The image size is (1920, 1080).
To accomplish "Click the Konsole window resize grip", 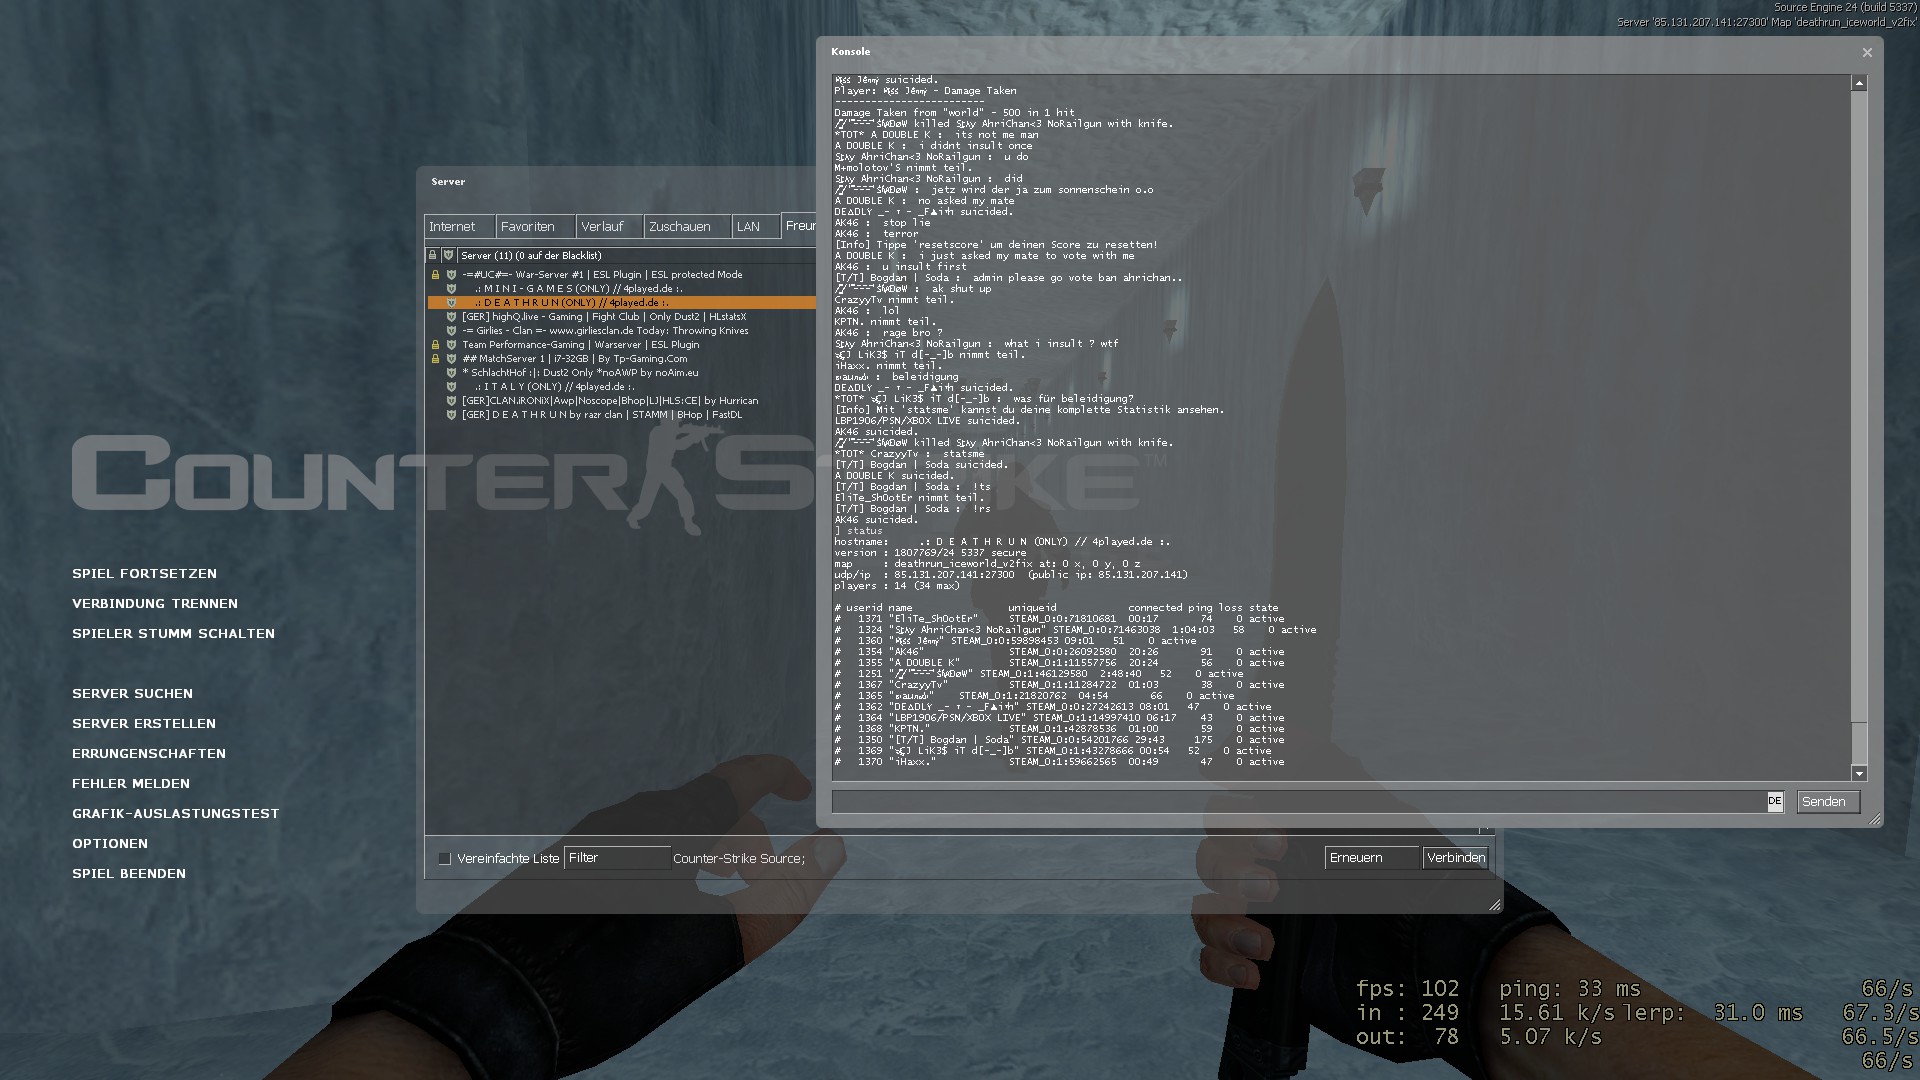I will click(1875, 819).
